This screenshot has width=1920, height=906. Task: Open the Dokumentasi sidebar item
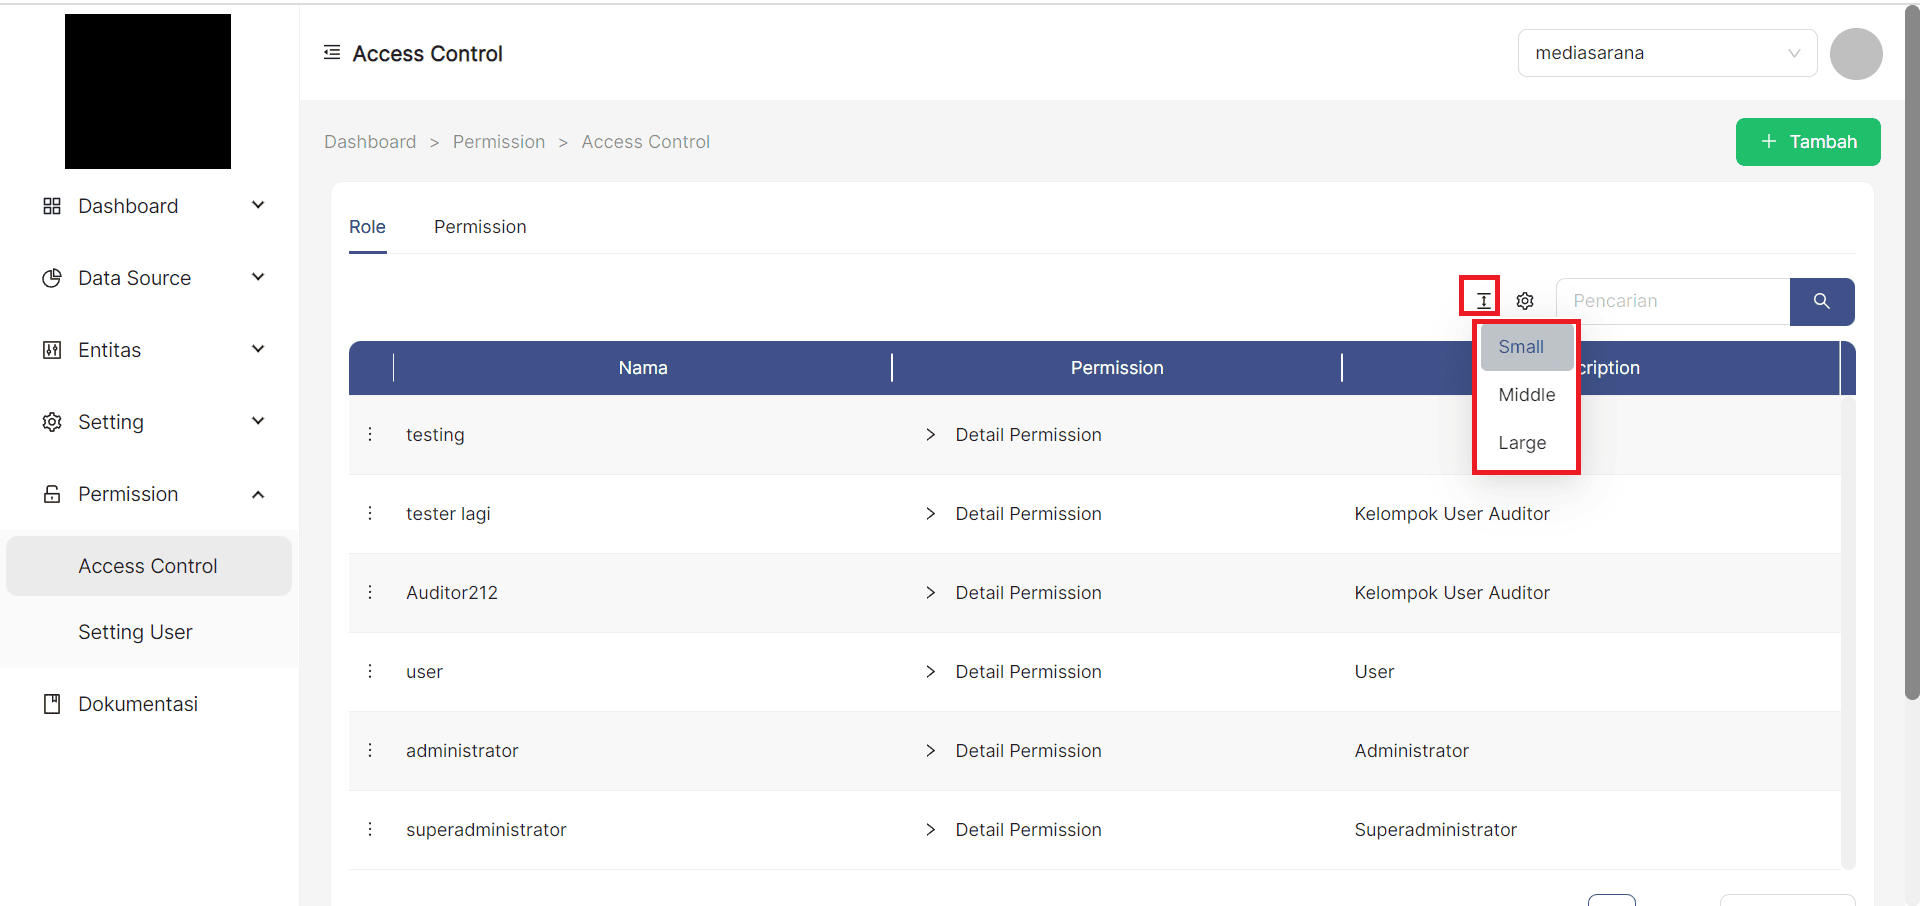click(138, 704)
